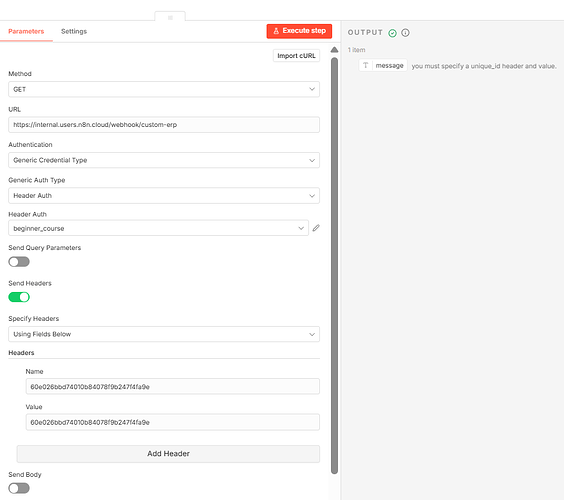The width and height of the screenshot is (564, 500).
Task: Click the info icon next to OUTPUT
Action: 405,33
